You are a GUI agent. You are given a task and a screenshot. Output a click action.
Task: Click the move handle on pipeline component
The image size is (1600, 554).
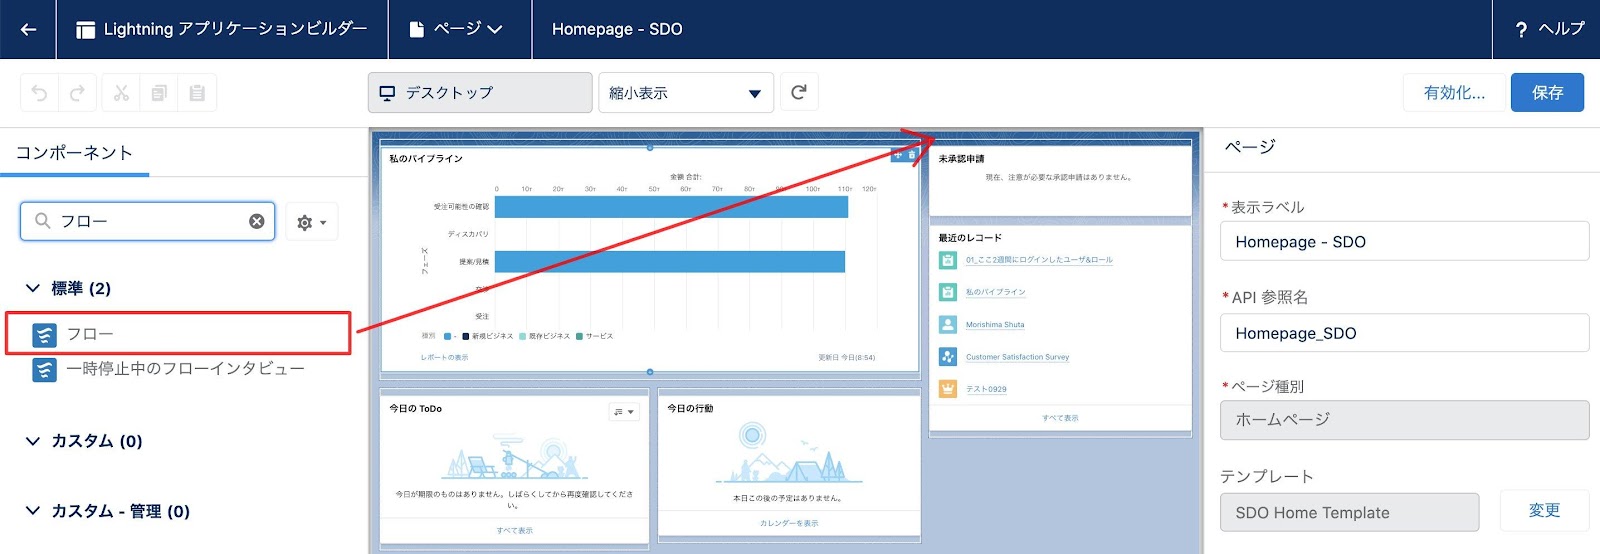pyautogui.click(x=898, y=155)
